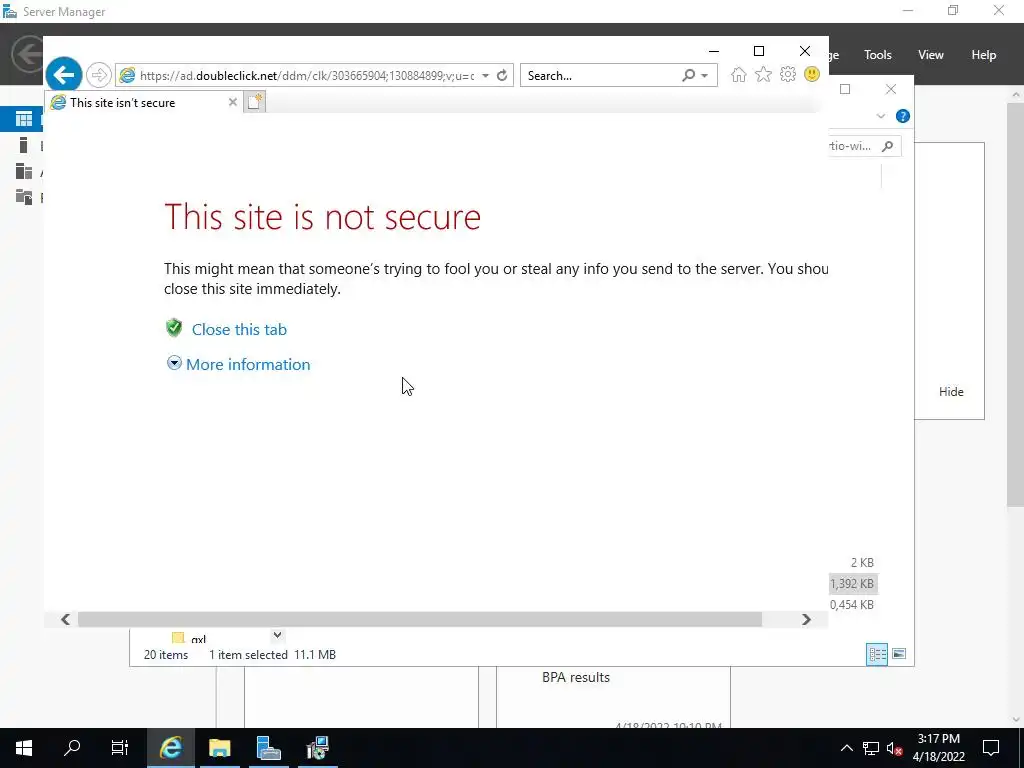Click the File Explorer navigation pane dropdown arrow
Screen dimensions: 1024x768
pyautogui.click(x=277, y=635)
